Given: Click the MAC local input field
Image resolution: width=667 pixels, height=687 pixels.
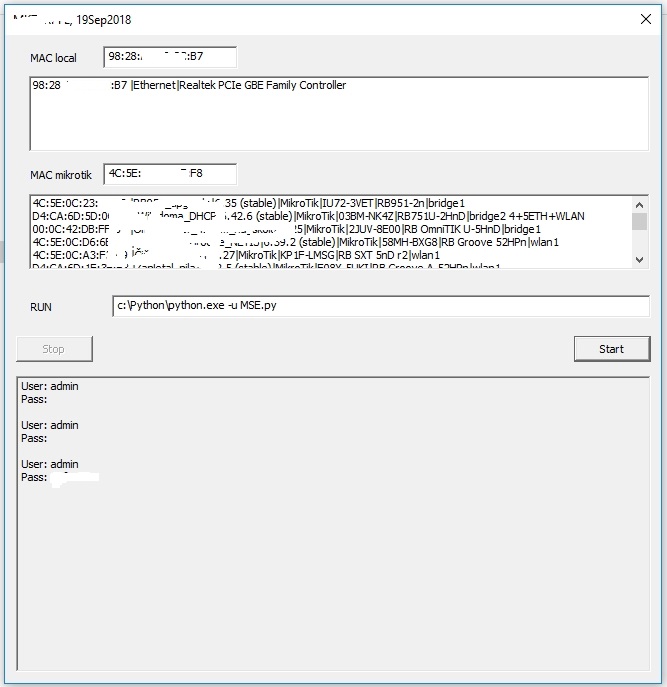Looking at the screenshot, I should point(170,57).
